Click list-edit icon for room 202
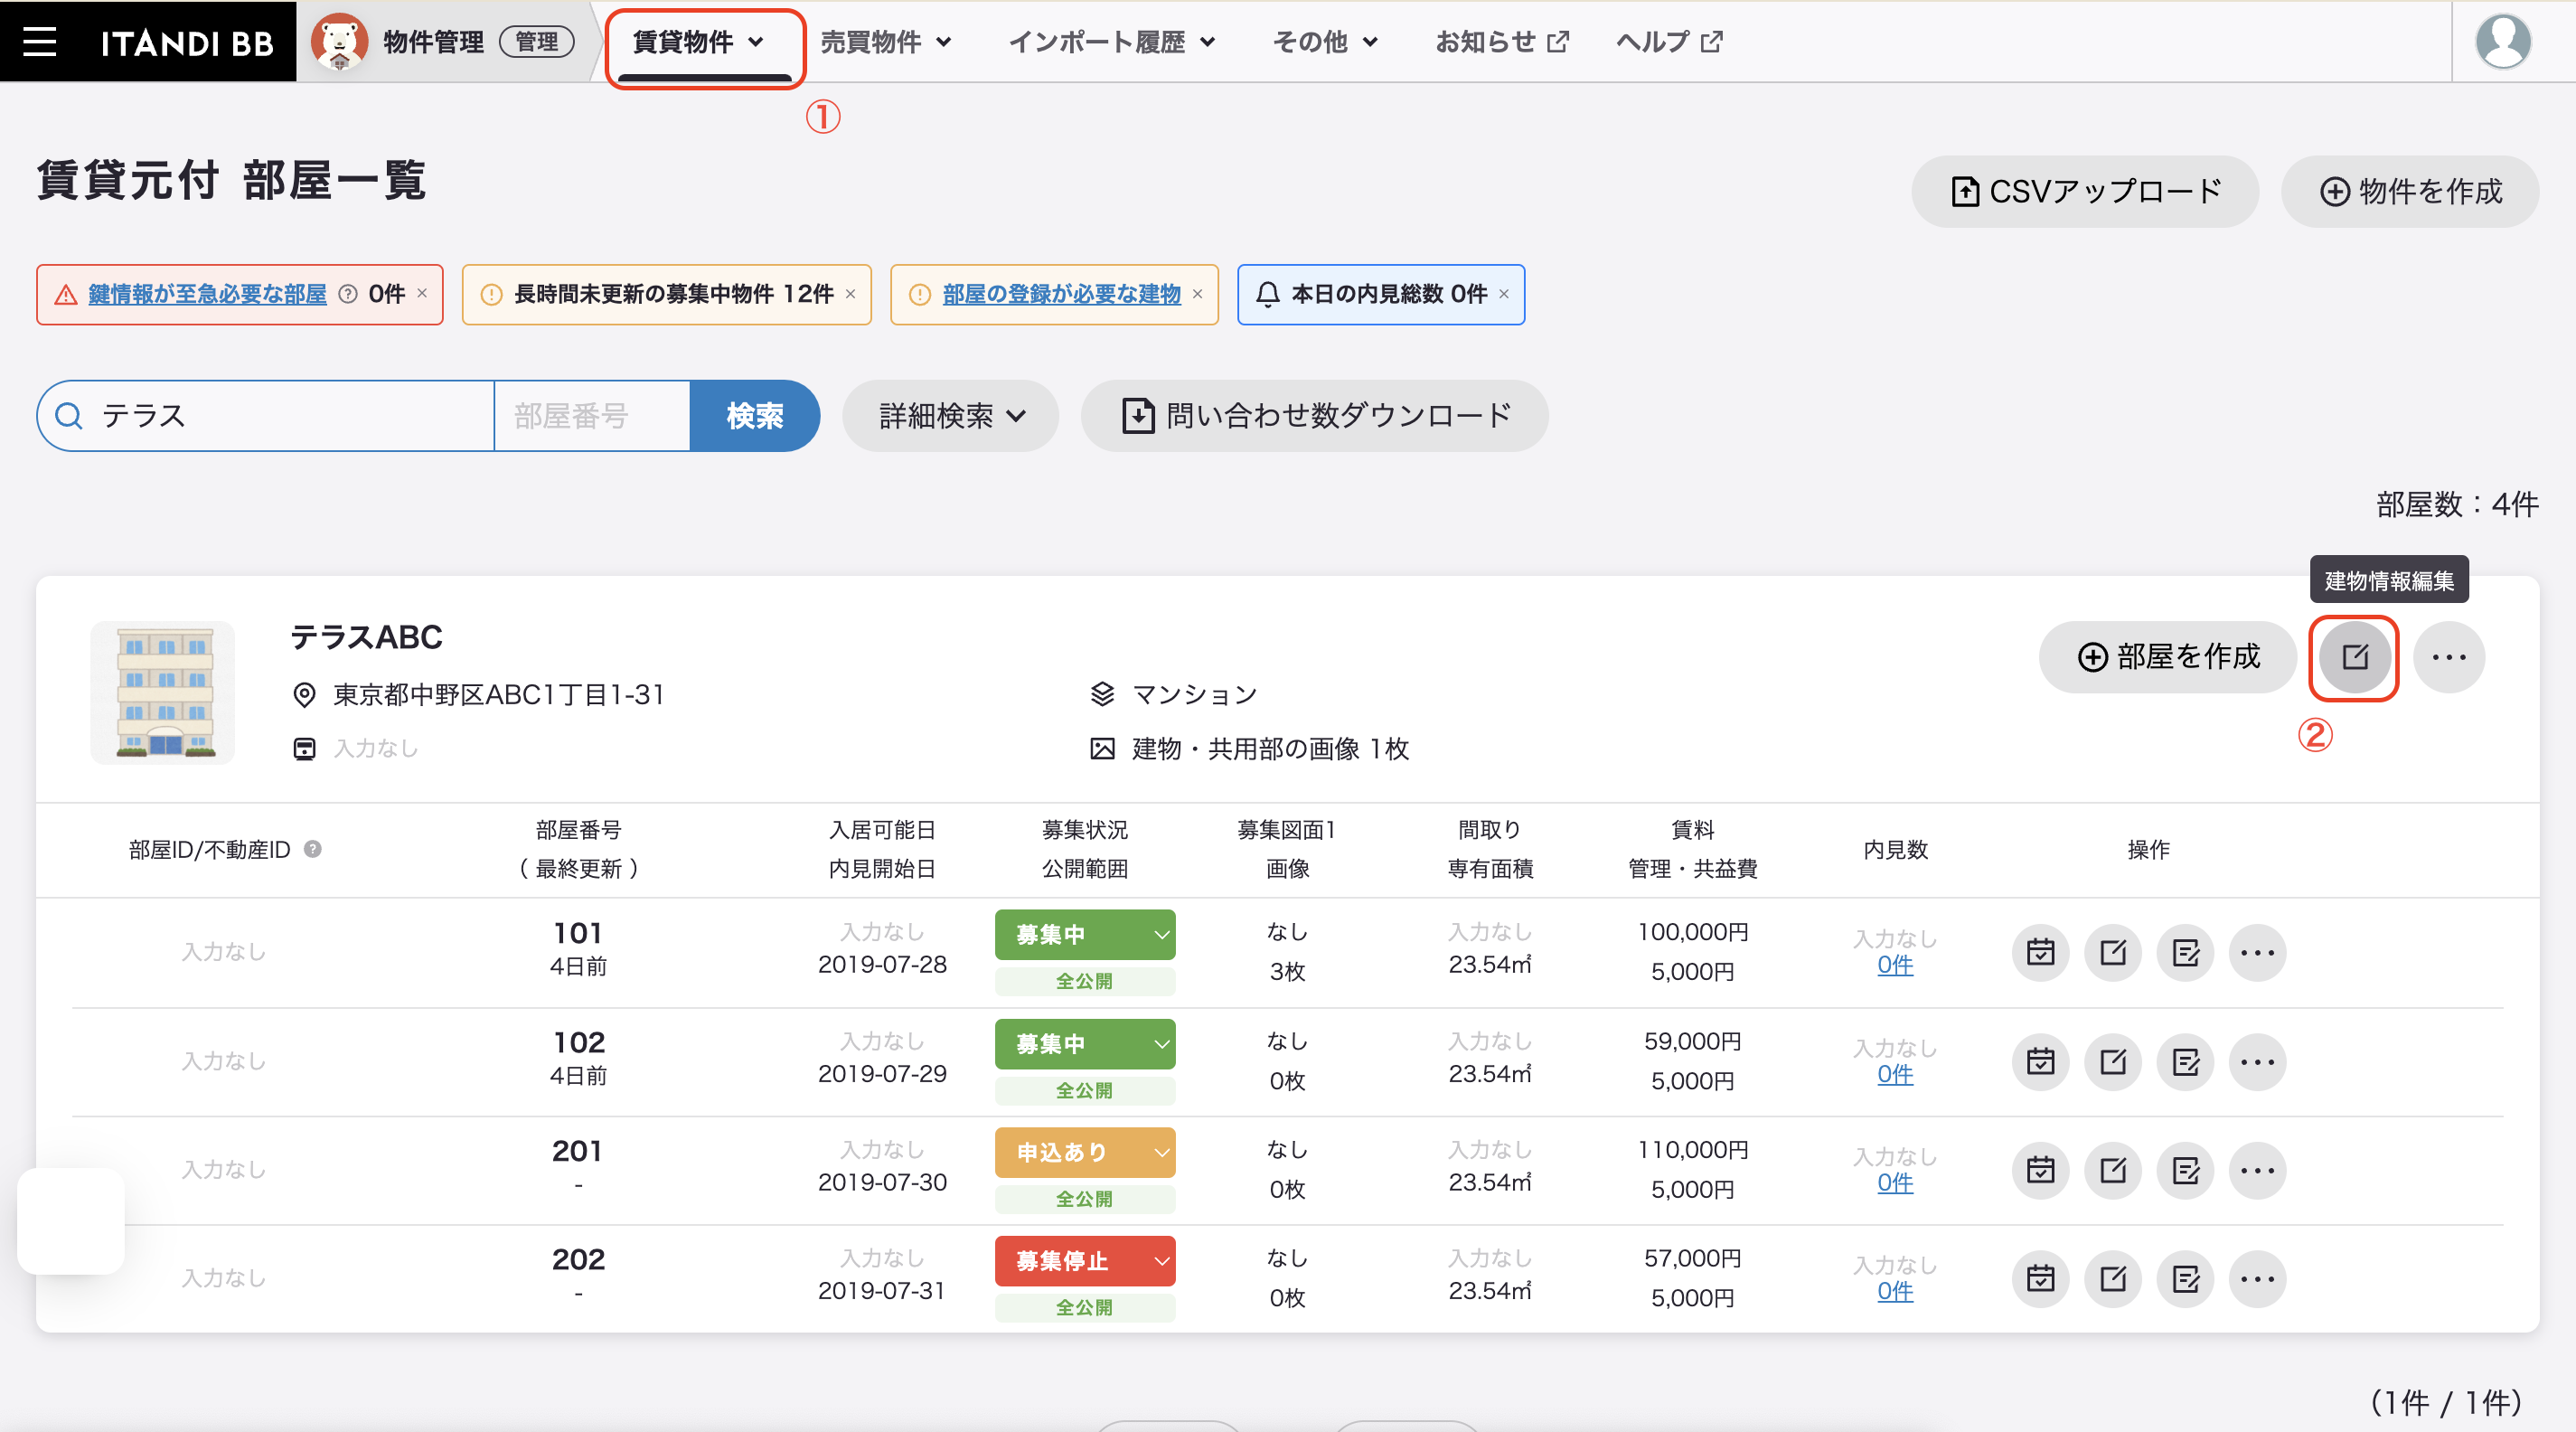The width and height of the screenshot is (2576, 1432). pos(2185,1279)
